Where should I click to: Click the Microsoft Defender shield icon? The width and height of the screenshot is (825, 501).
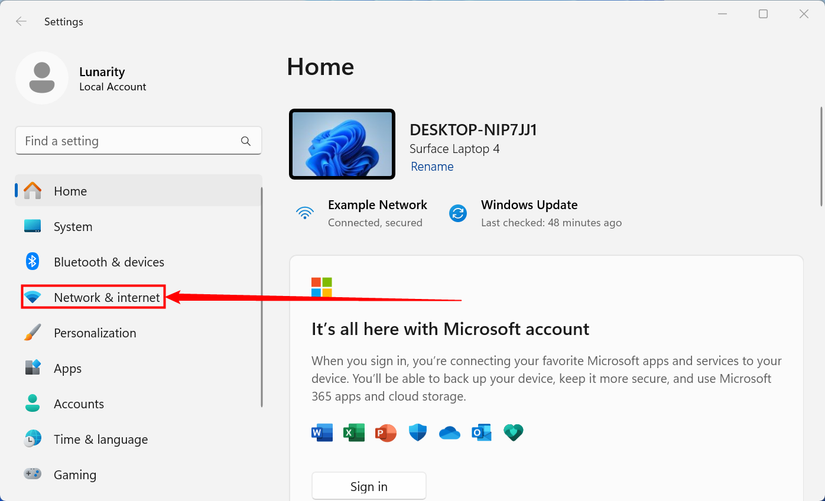click(x=418, y=433)
